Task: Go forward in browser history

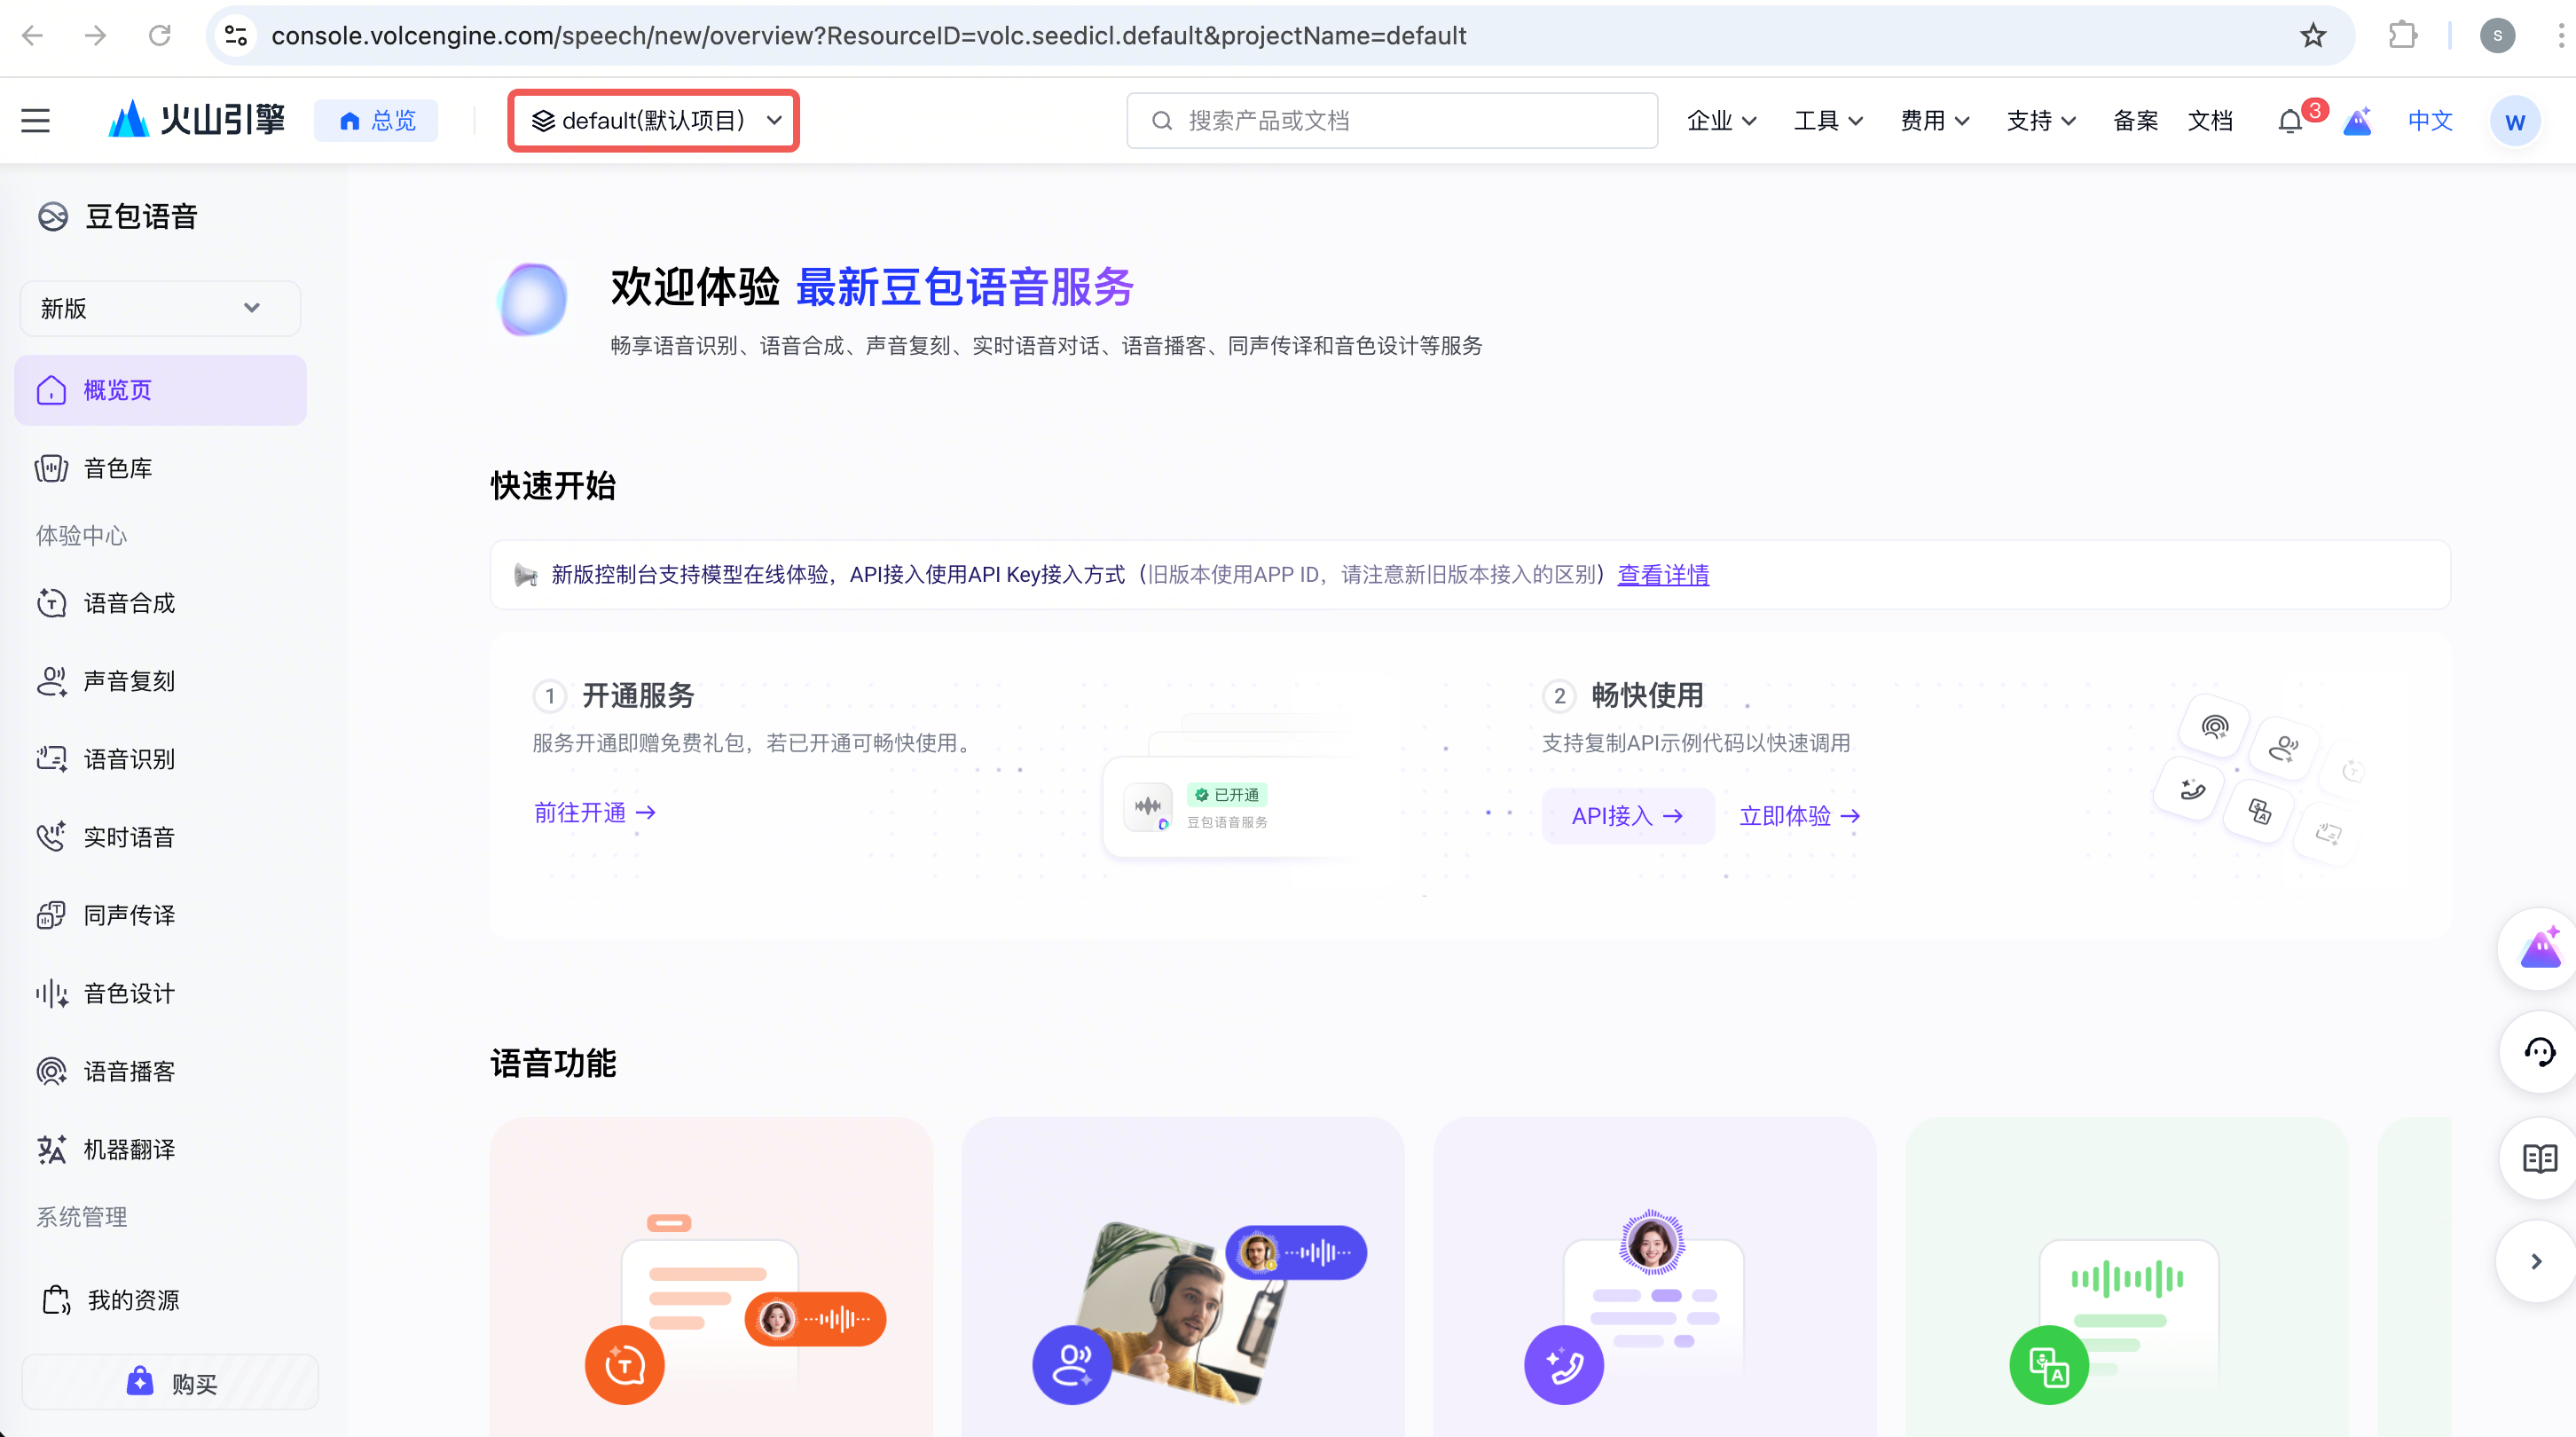Action: point(96,36)
